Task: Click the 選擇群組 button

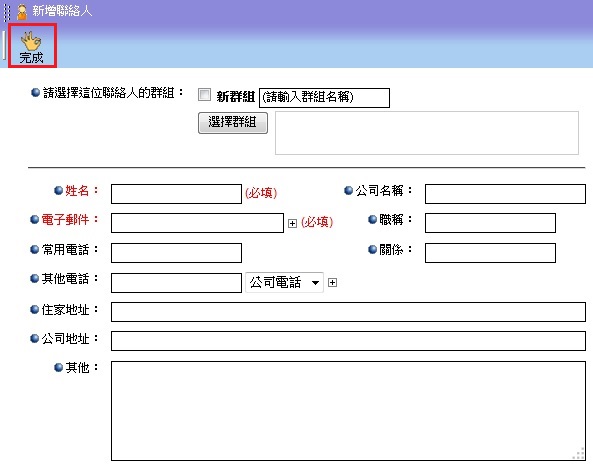Action: click(233, 123)
